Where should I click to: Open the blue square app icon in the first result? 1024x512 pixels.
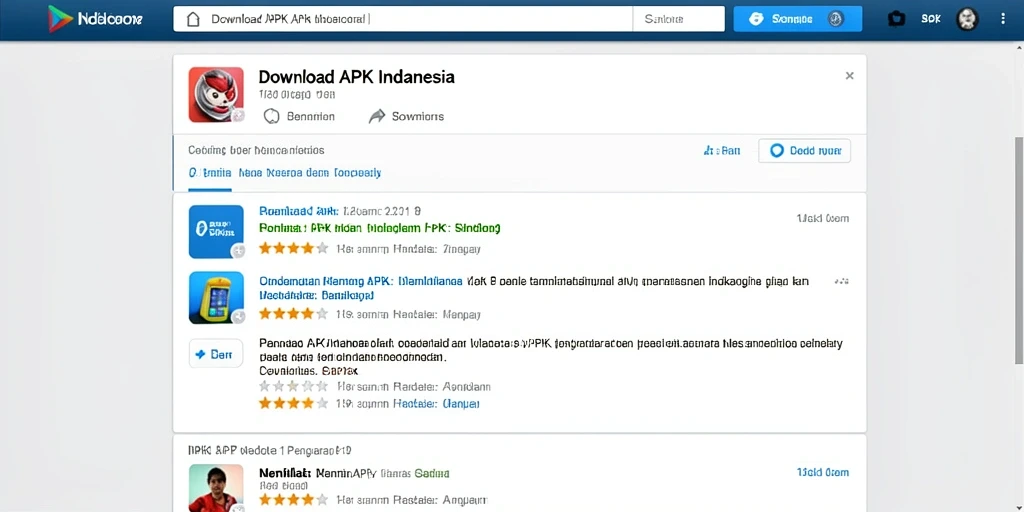tap(216, 232)
